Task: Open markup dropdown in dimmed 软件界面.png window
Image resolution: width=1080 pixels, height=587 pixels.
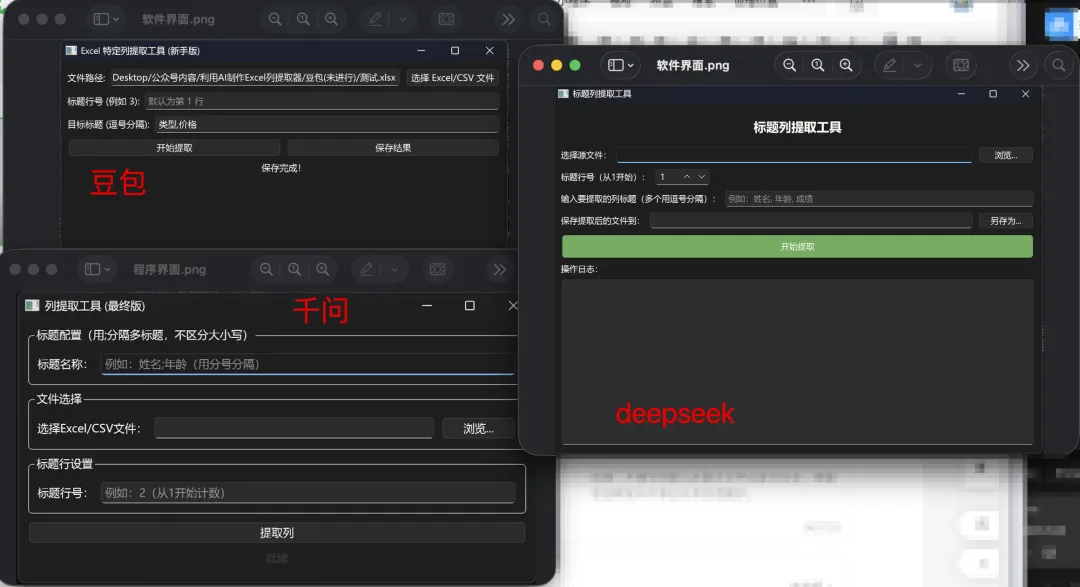Action: pos(403,19)
